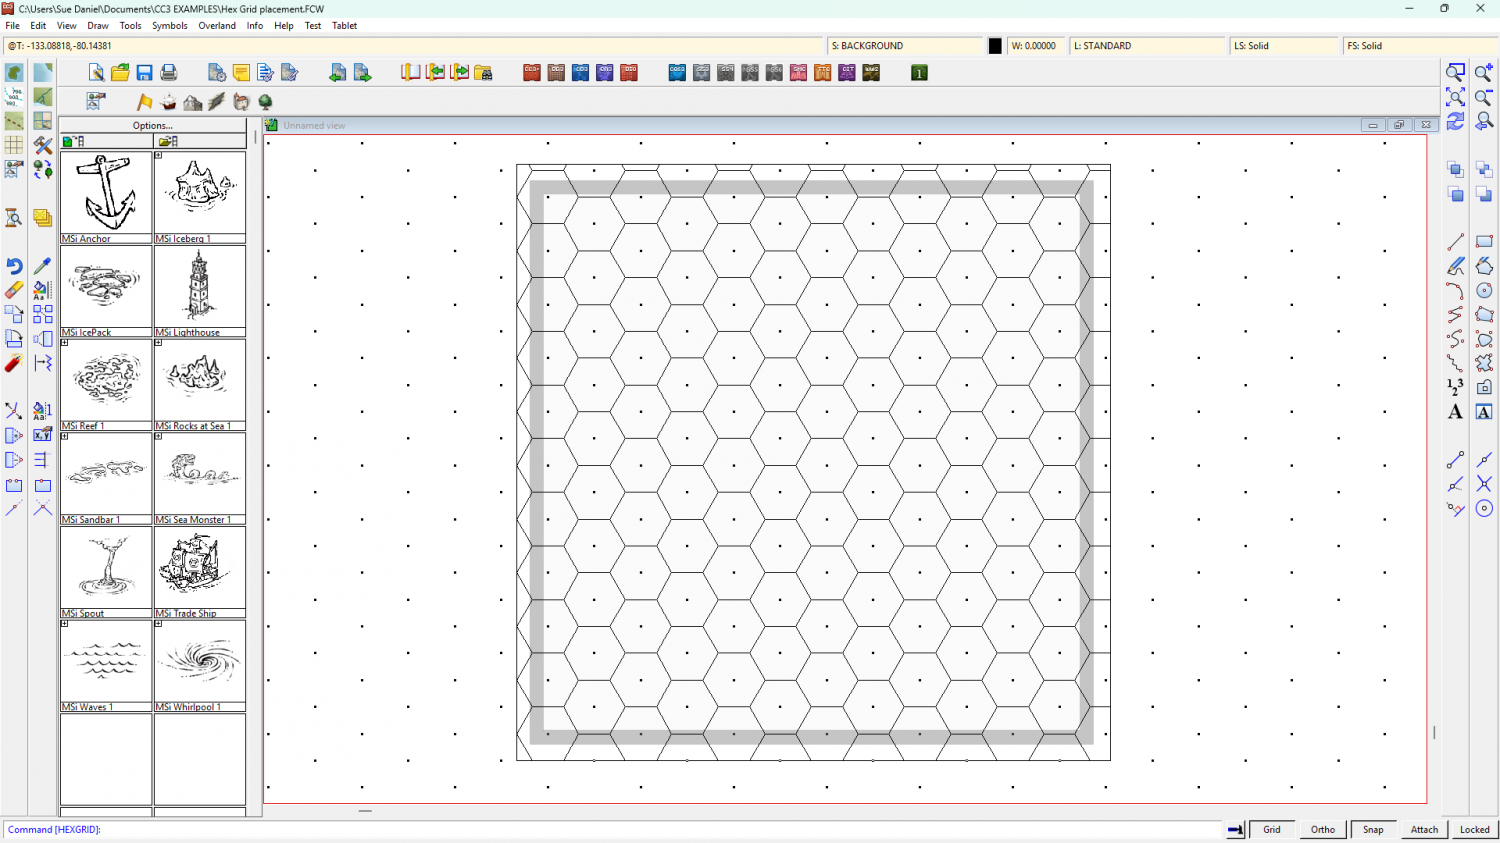The height and width of the screenshot is (843, 1500).
Task: Click the black current color swatch
Action: [x=995, y=46]
